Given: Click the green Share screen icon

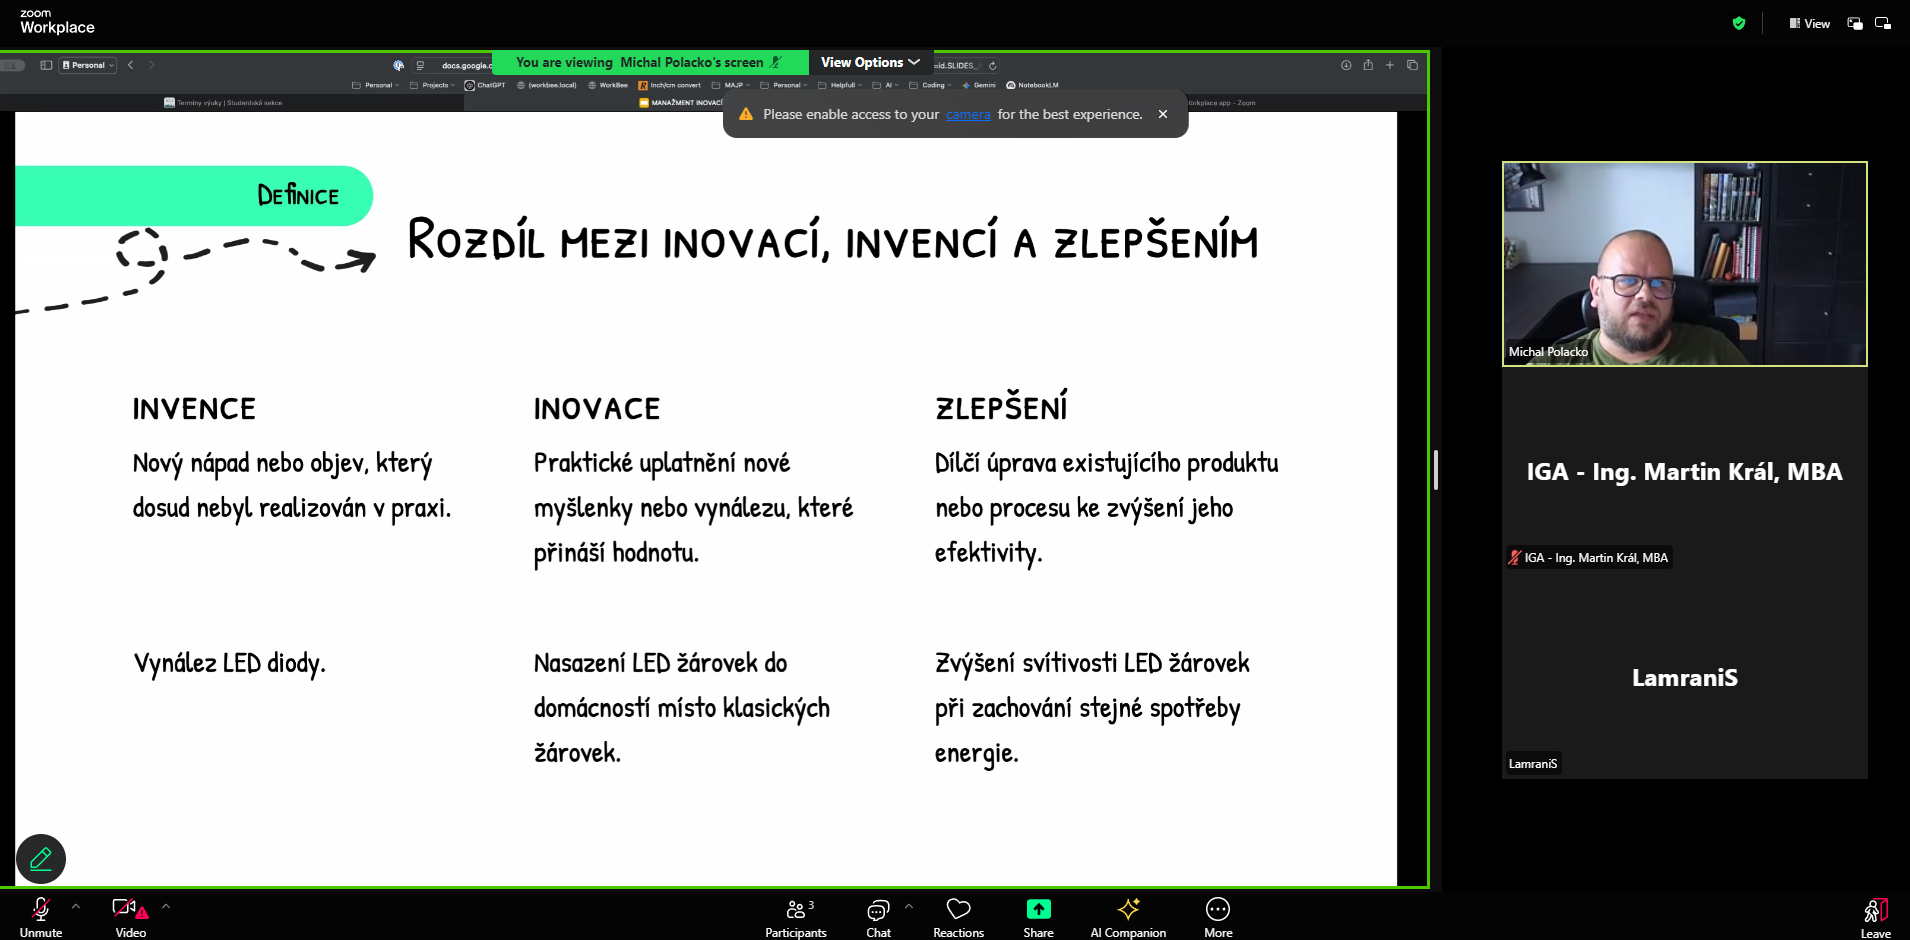Looking at the screenshot, I should click(1038, 909).
